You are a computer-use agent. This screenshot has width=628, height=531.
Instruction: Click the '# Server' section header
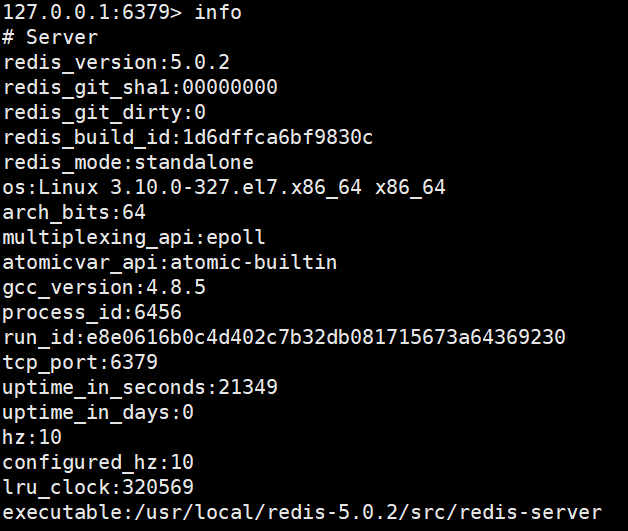tap(51, 38)
